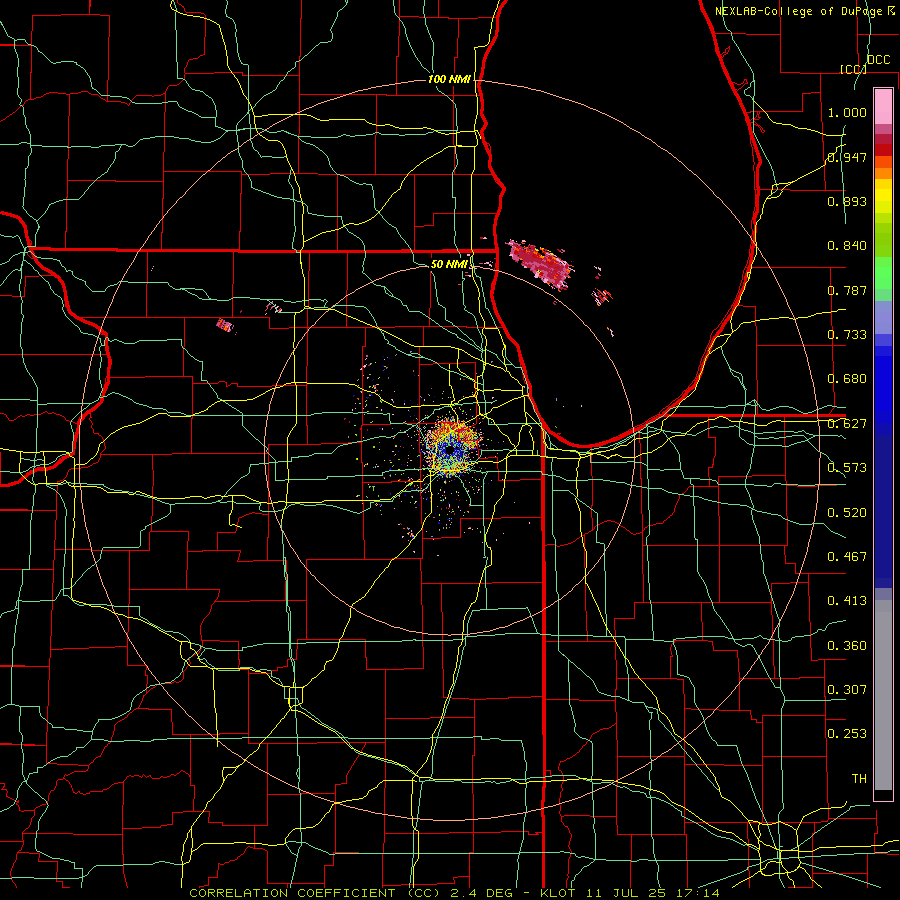Select the 0.787 scale value
The height and width of the screenshot is (900, 900).
[x=847, y=290]
